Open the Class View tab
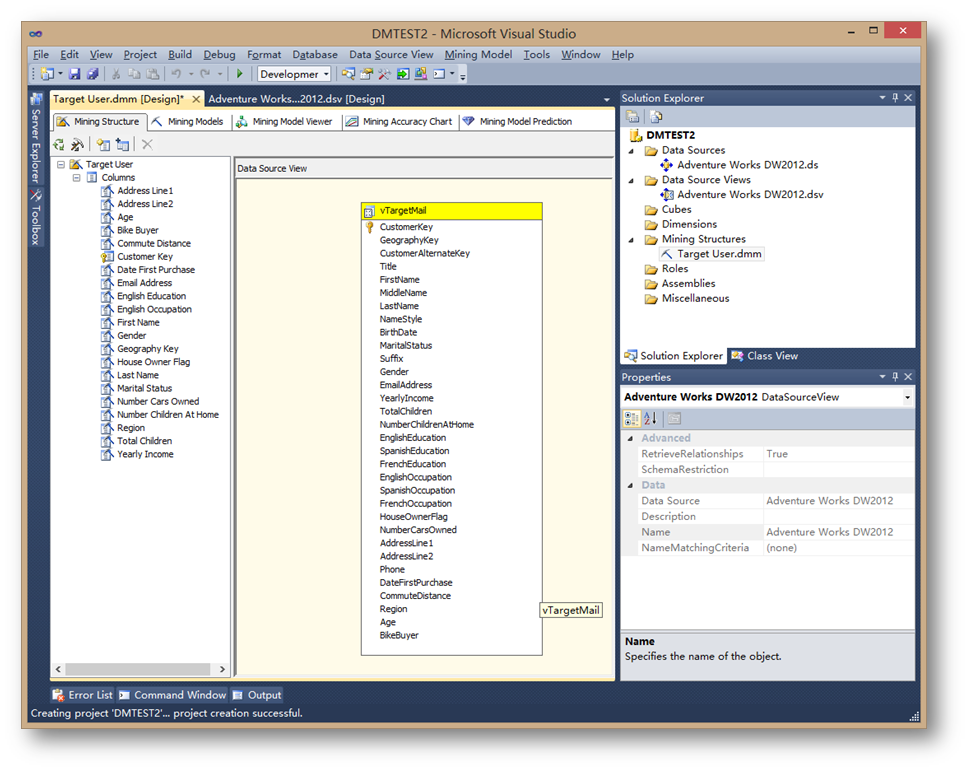 (765, 356)
